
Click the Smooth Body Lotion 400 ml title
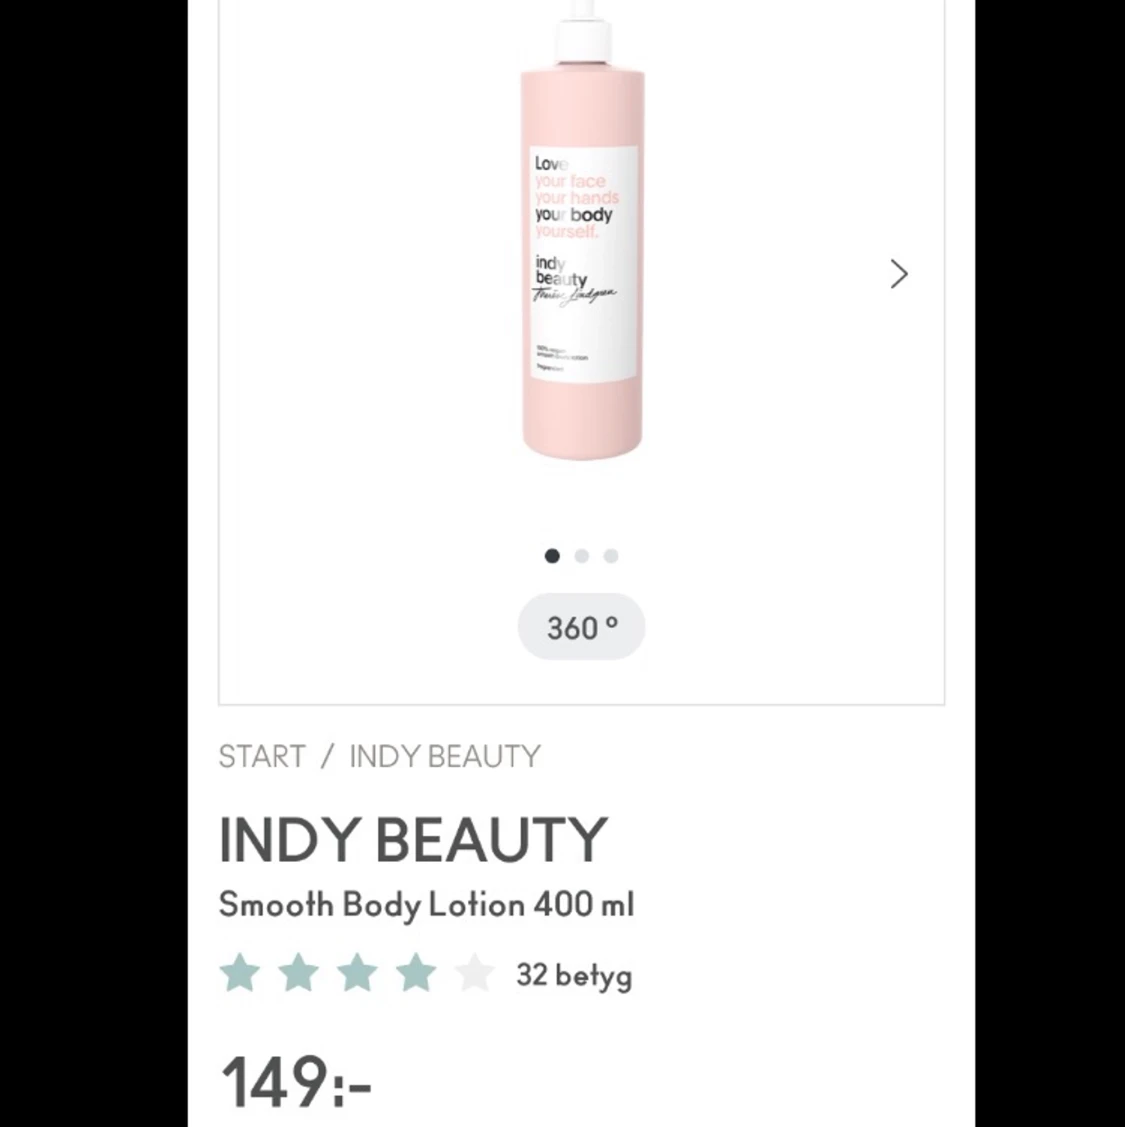tap(426, 904)
